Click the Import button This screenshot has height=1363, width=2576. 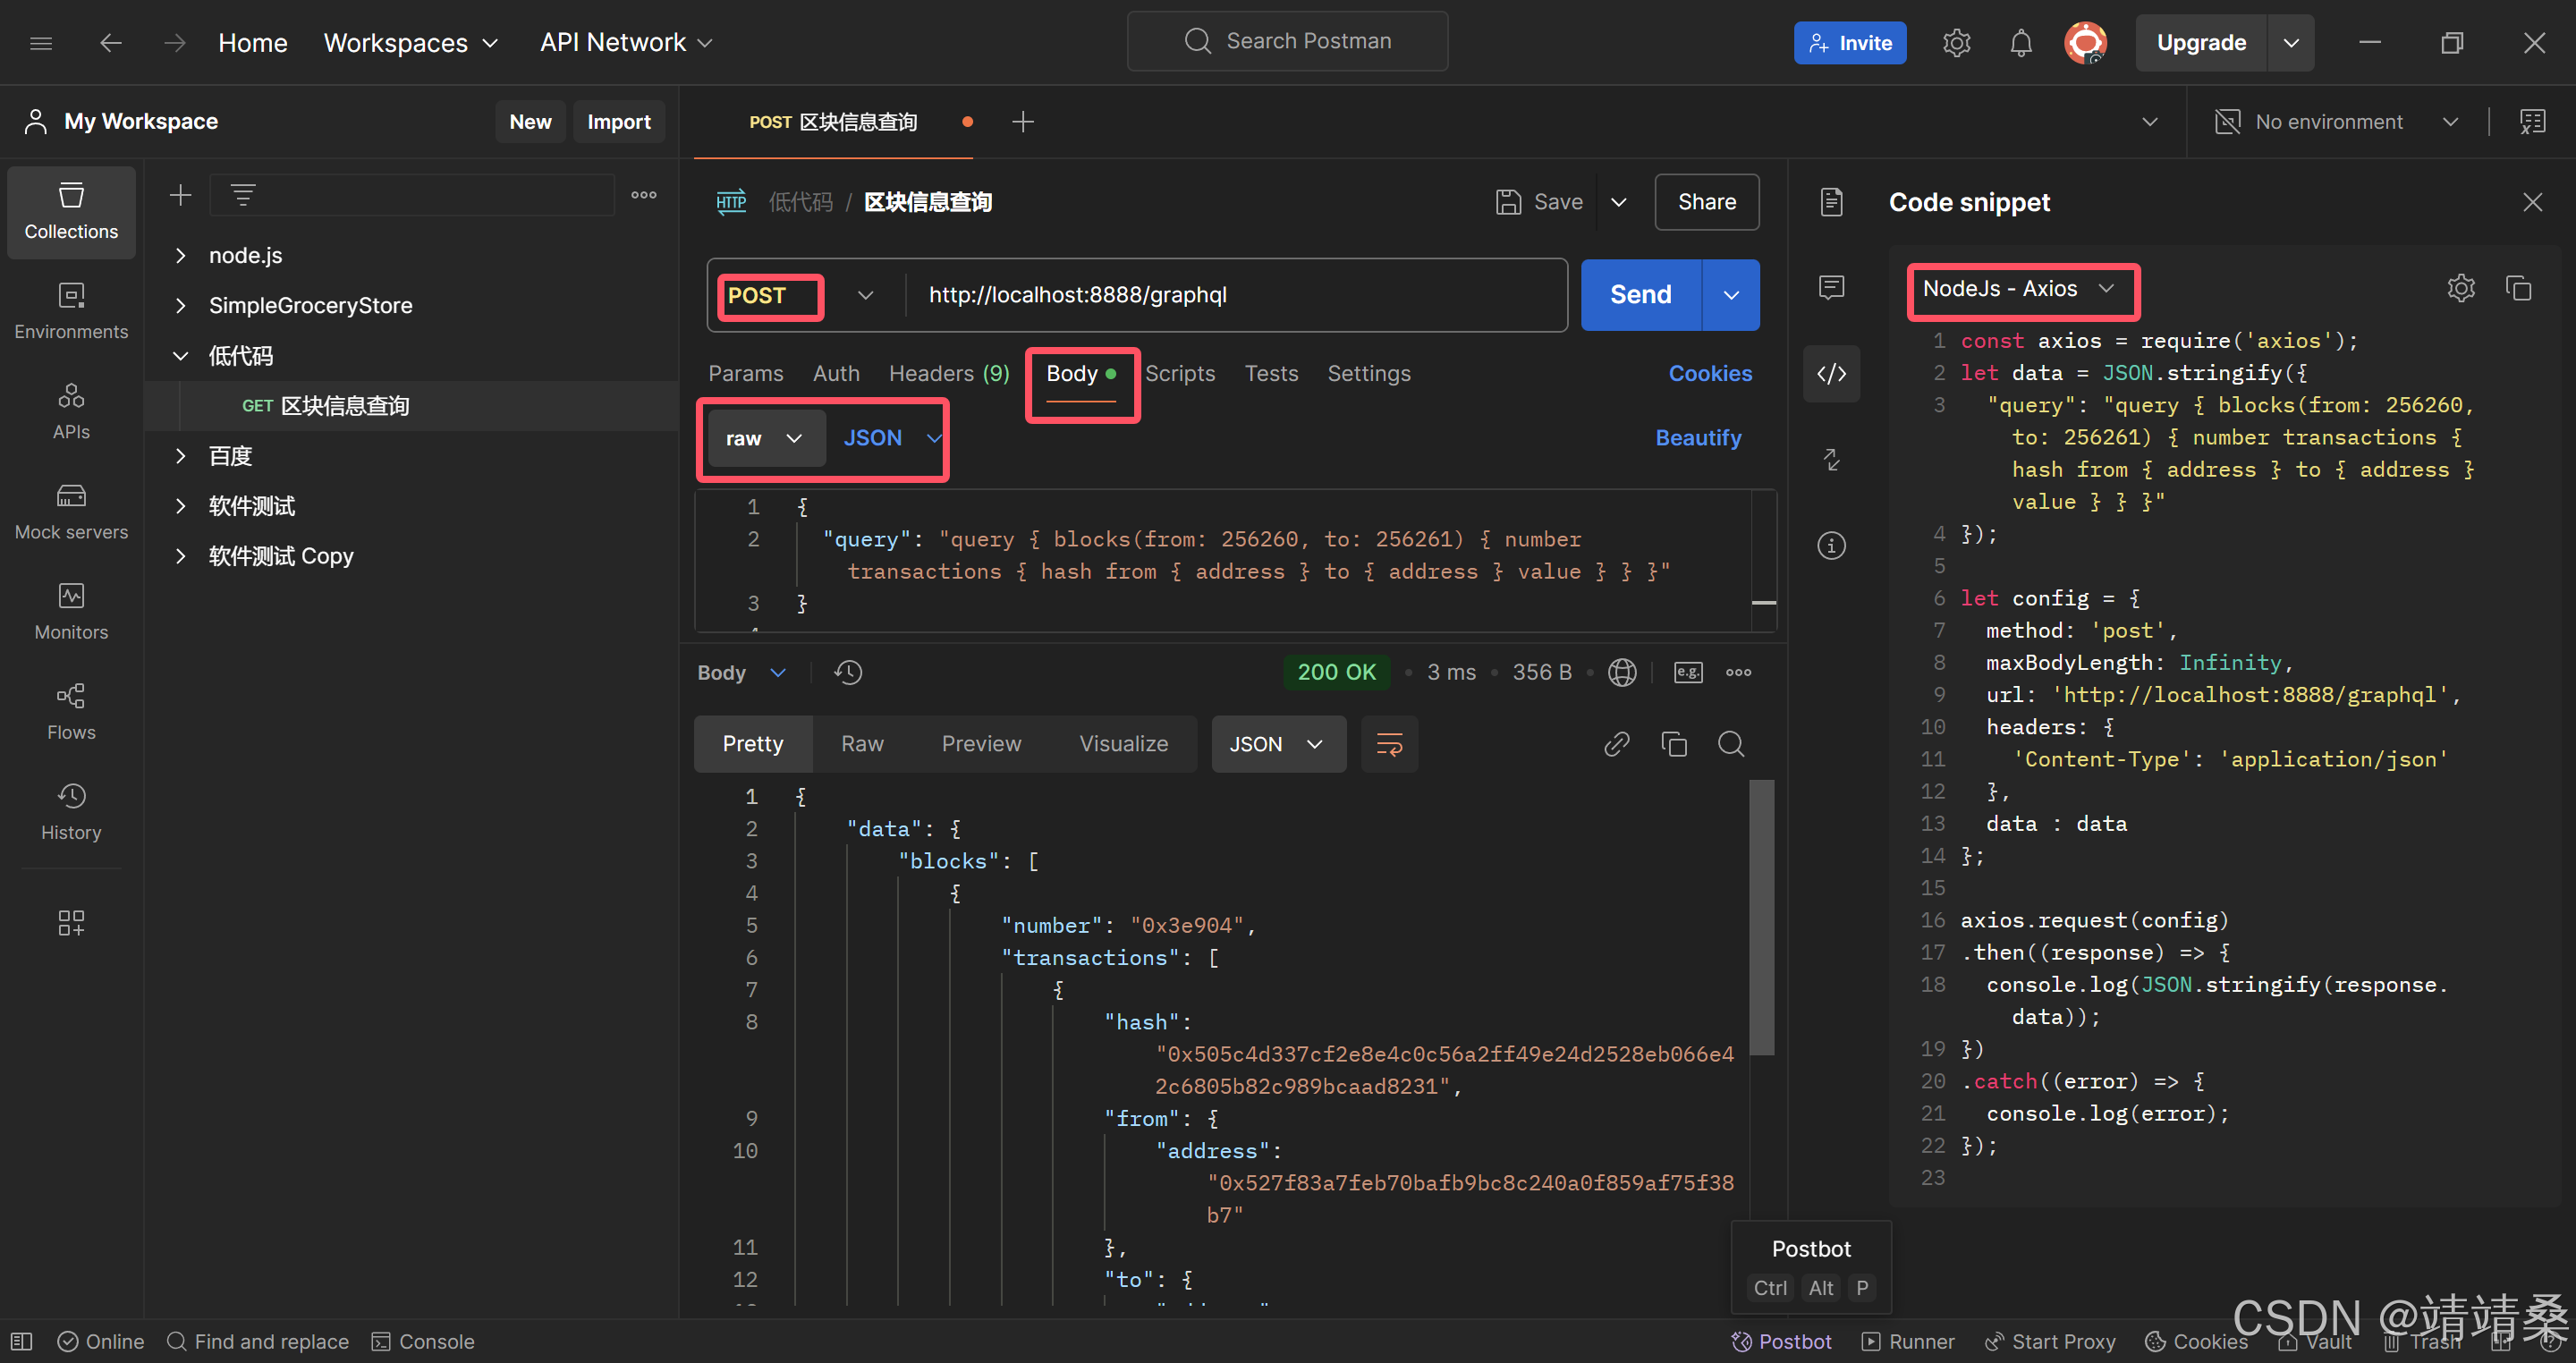click(618, 121)
